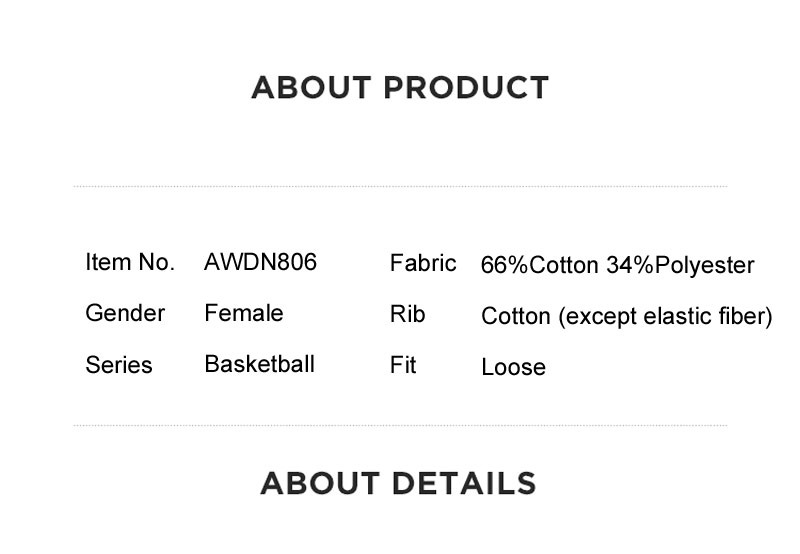Click the AWDN806 item number
This screenshot has height=554, width=800.
[260, 262]
